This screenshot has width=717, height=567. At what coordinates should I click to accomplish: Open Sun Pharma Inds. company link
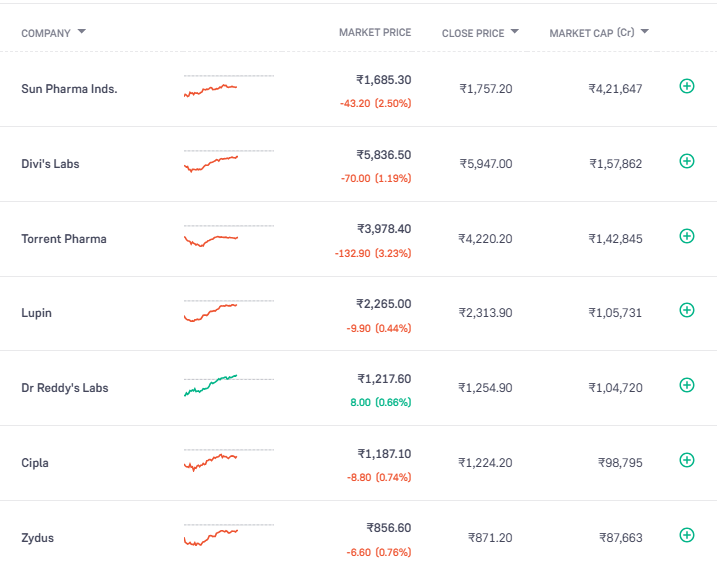pyautogui.click(x=69, y=89)
